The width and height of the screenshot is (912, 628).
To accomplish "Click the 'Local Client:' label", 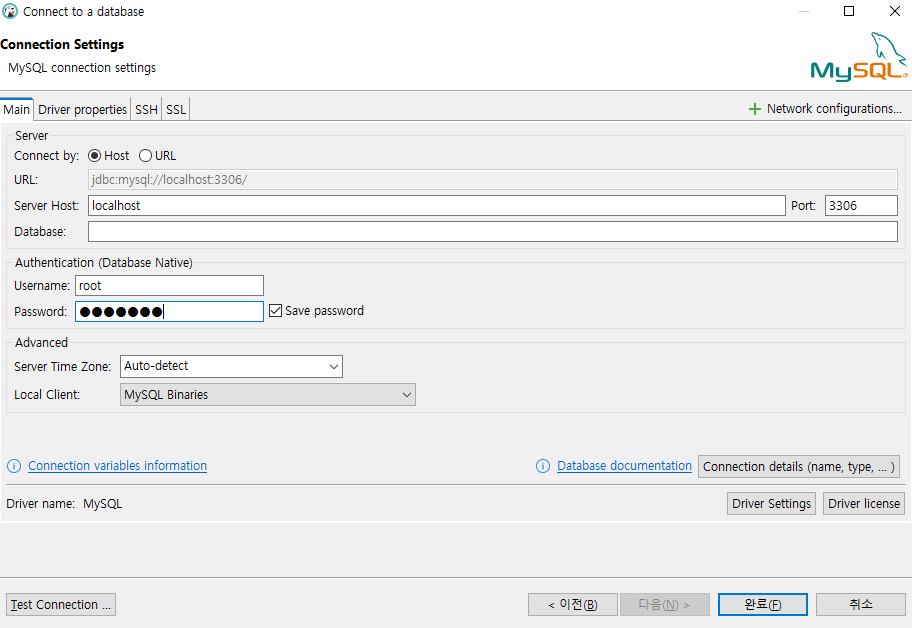I will click(47, 394).
